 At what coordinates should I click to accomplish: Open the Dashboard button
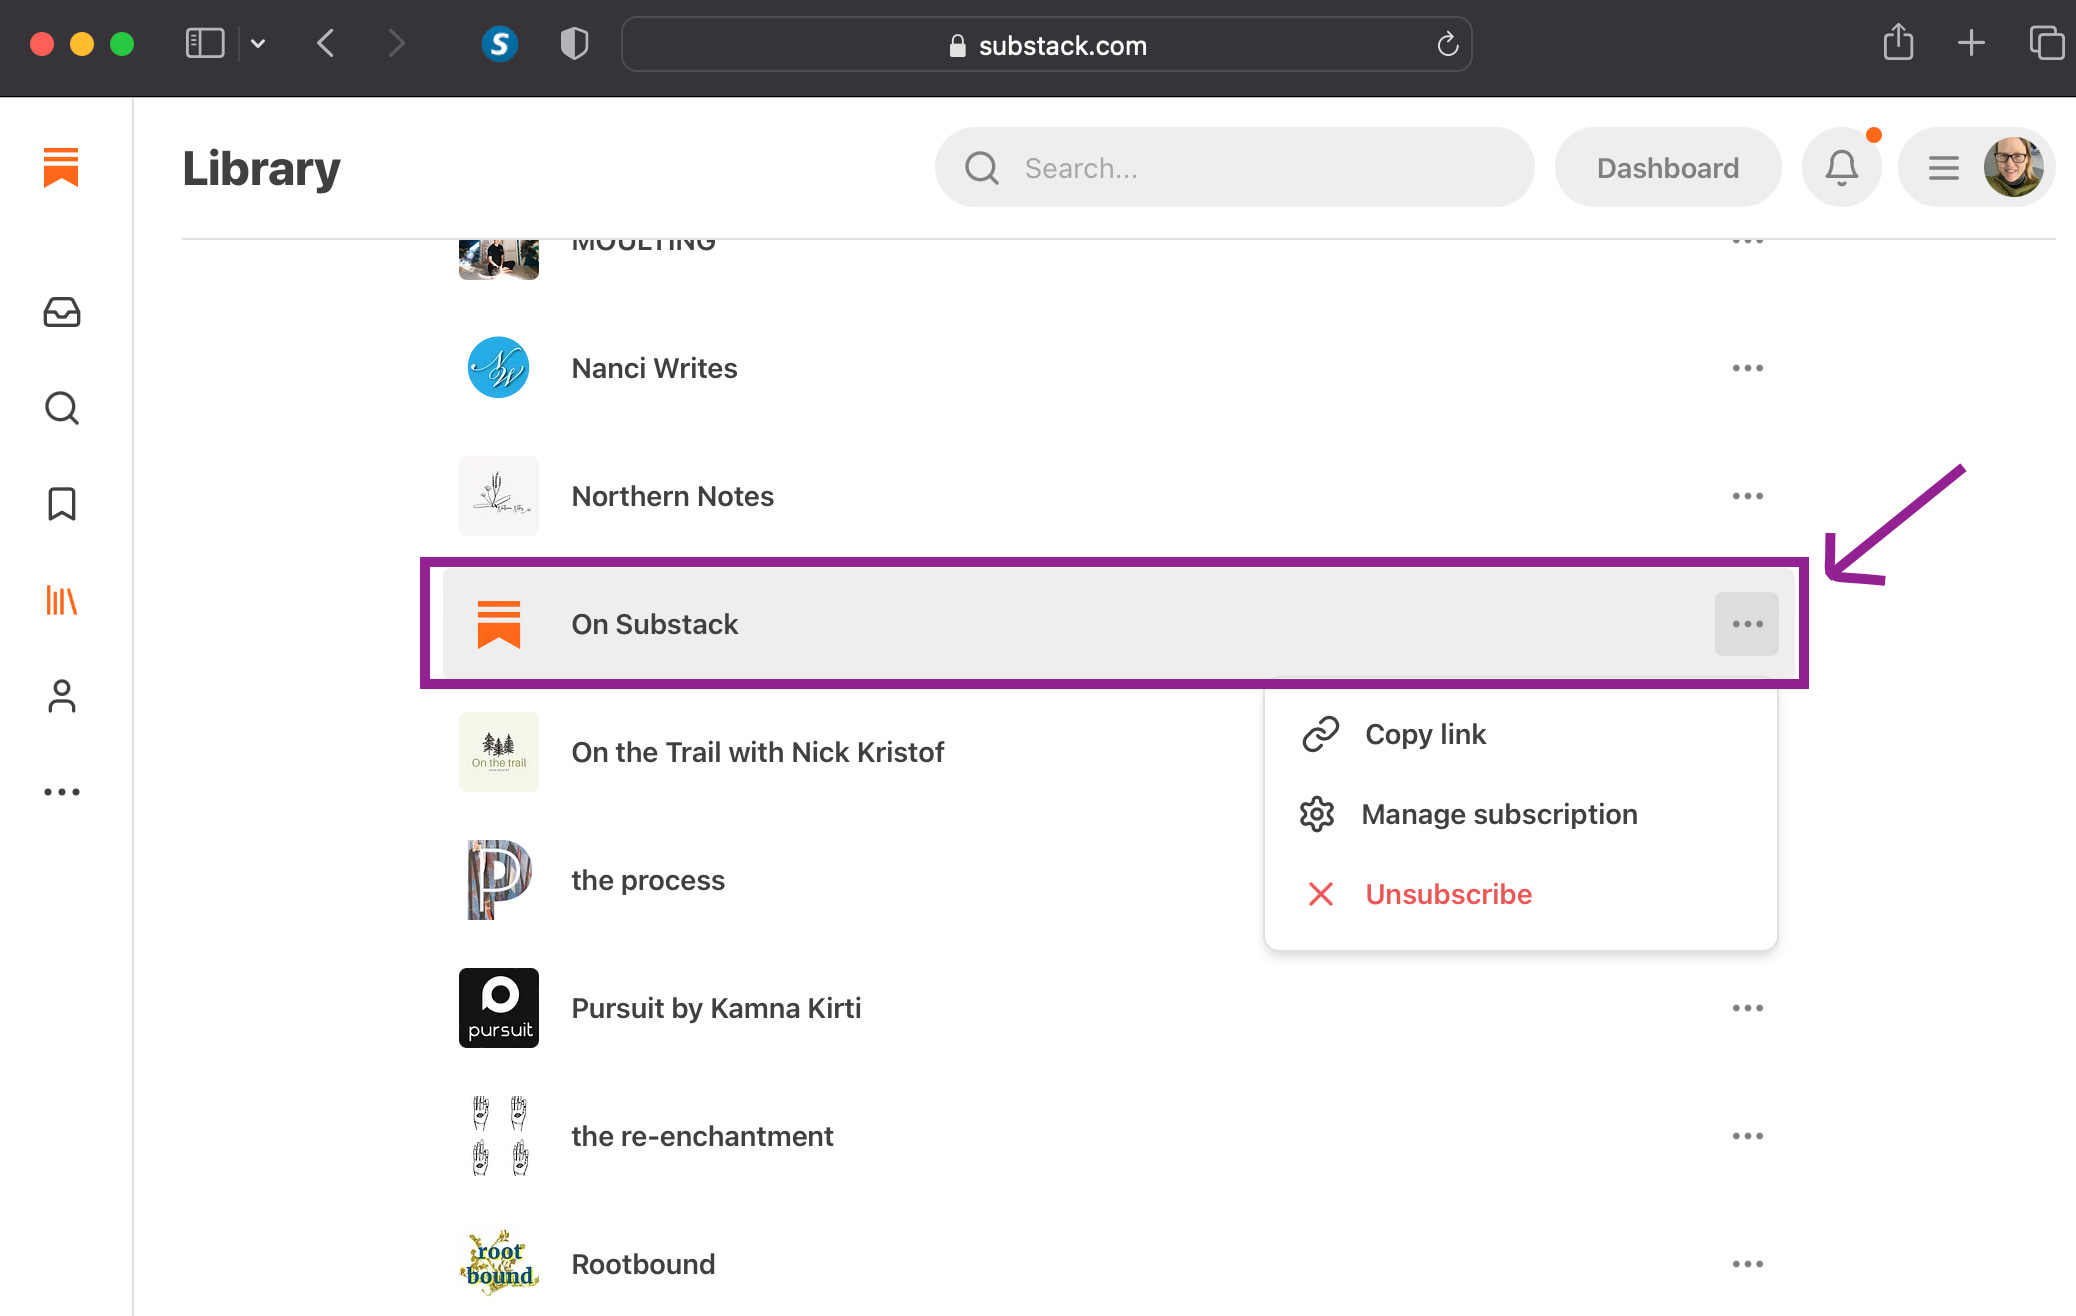click(1667, 168)
